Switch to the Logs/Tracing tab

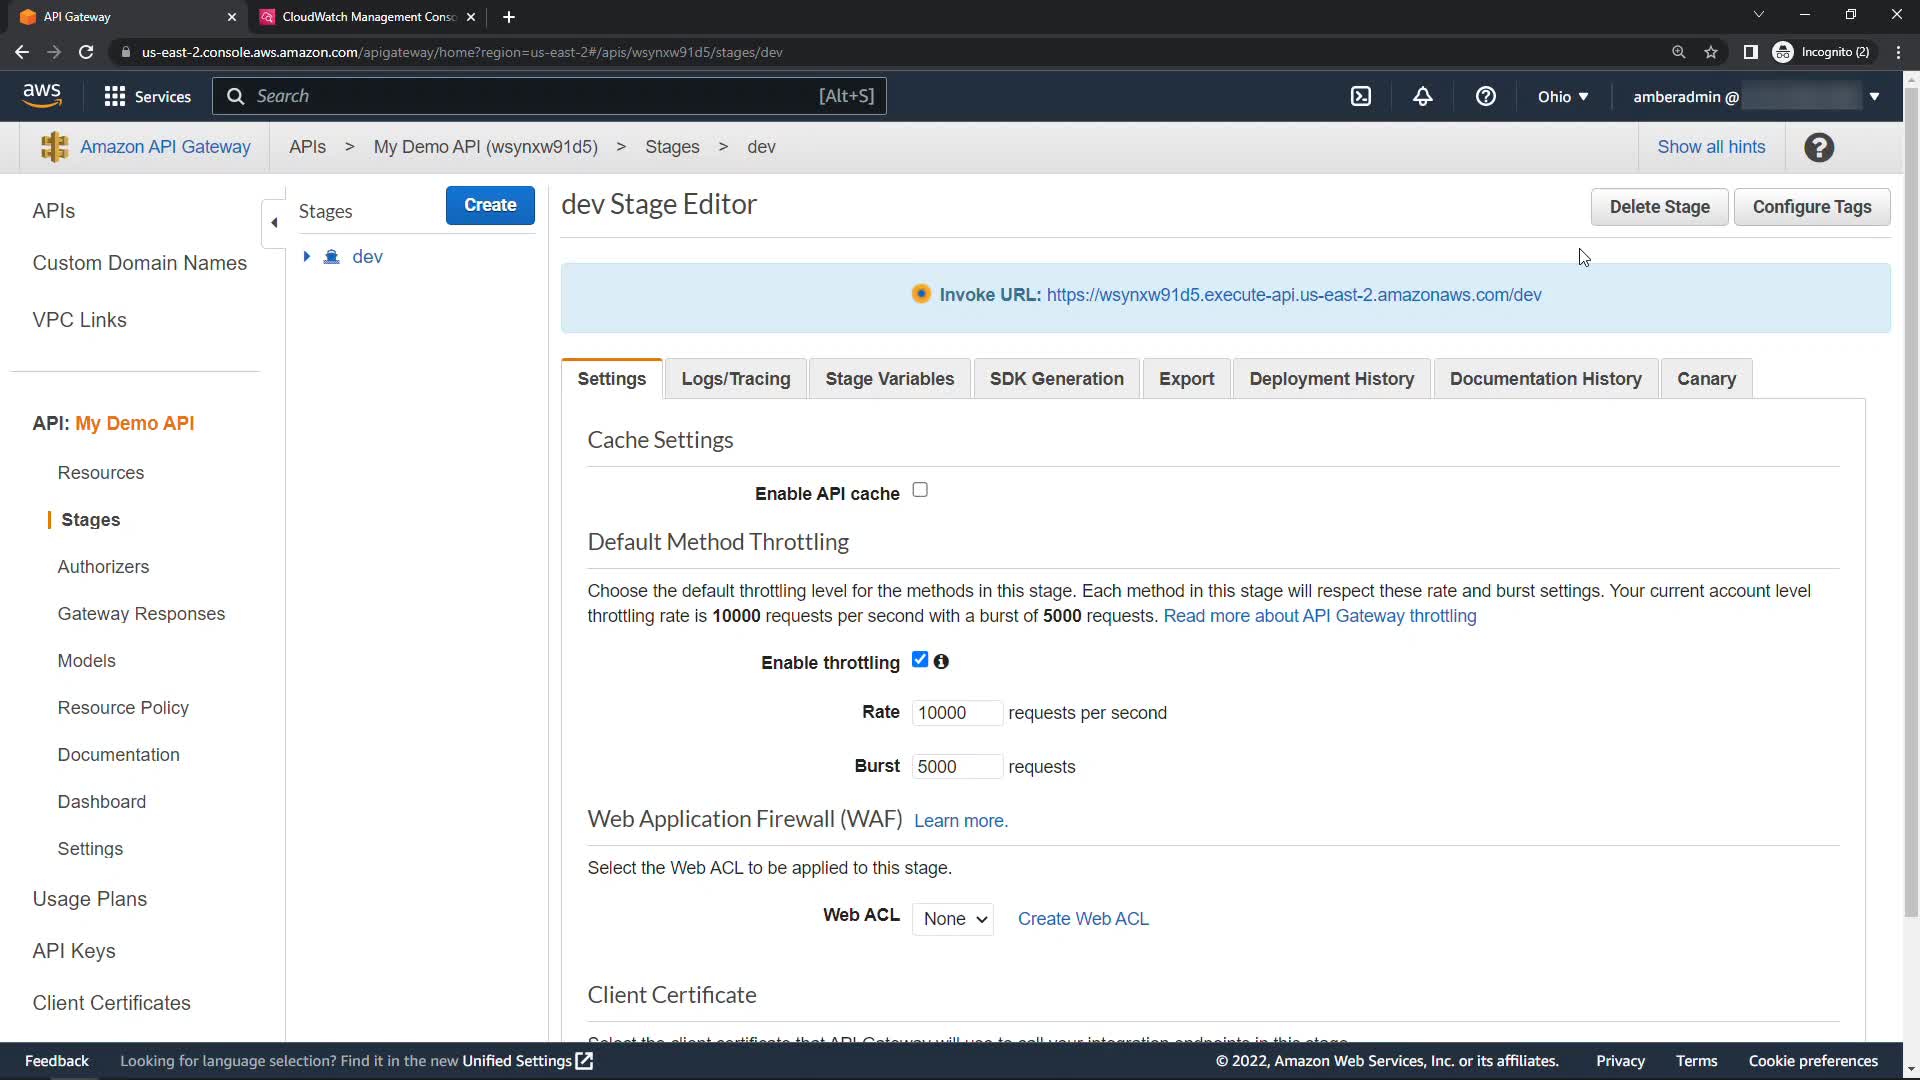tap(735, 379)
